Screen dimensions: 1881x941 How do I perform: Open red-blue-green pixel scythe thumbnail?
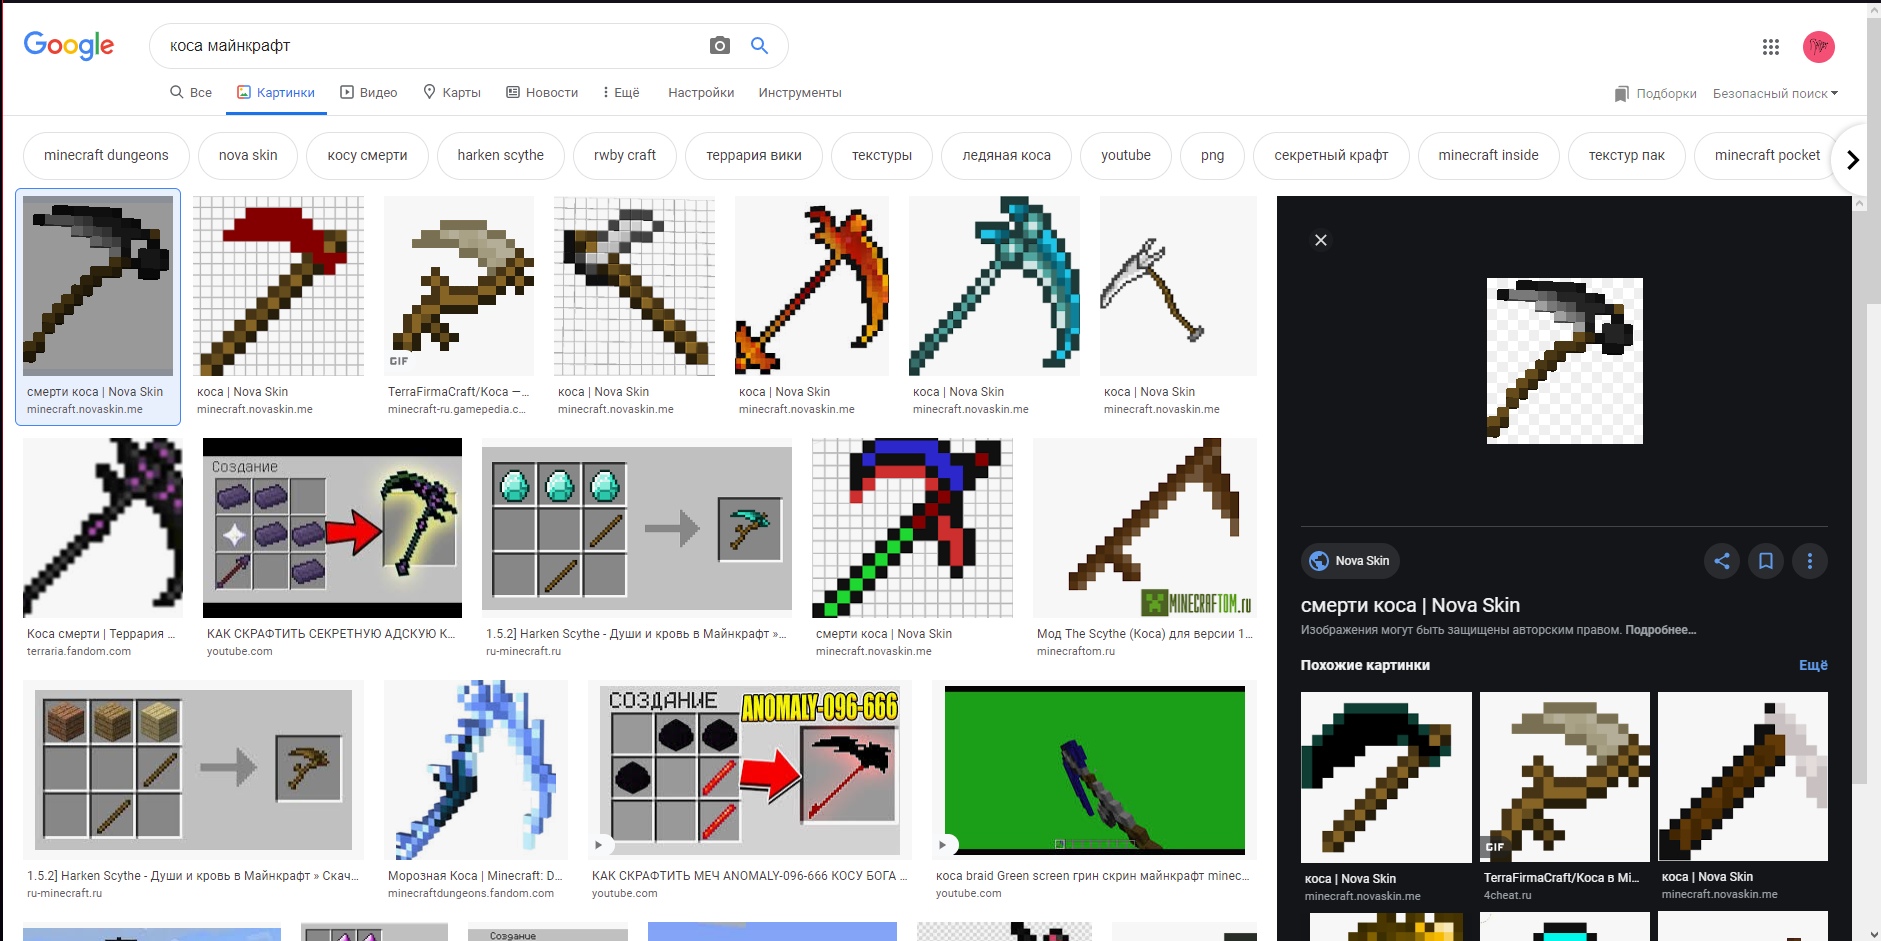coord(912,528)
